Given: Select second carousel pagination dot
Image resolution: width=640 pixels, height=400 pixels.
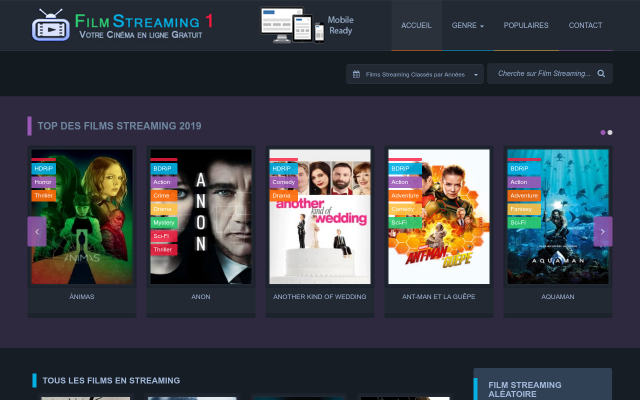Looking at the screenshot, I should pyautogui.click(x=610, y=132).
